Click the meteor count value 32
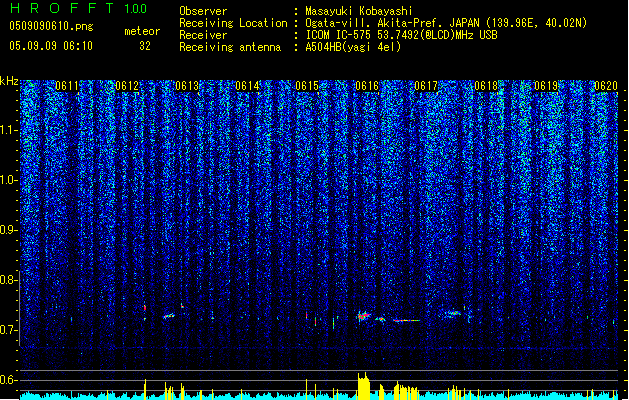This screenshot has width=629, height=400. tap(145, 46)
